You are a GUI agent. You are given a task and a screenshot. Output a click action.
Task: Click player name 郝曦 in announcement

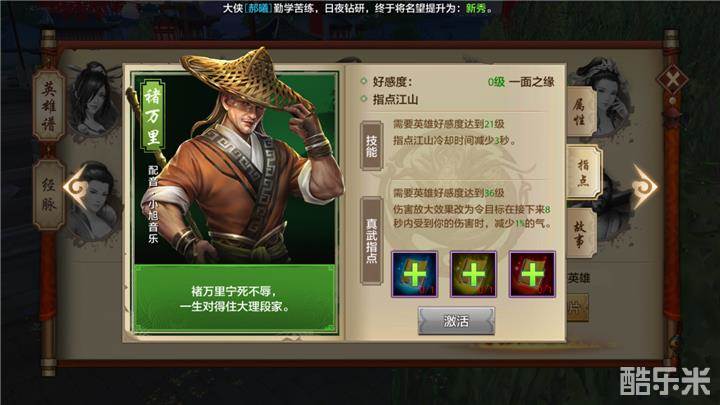point(258,8)
